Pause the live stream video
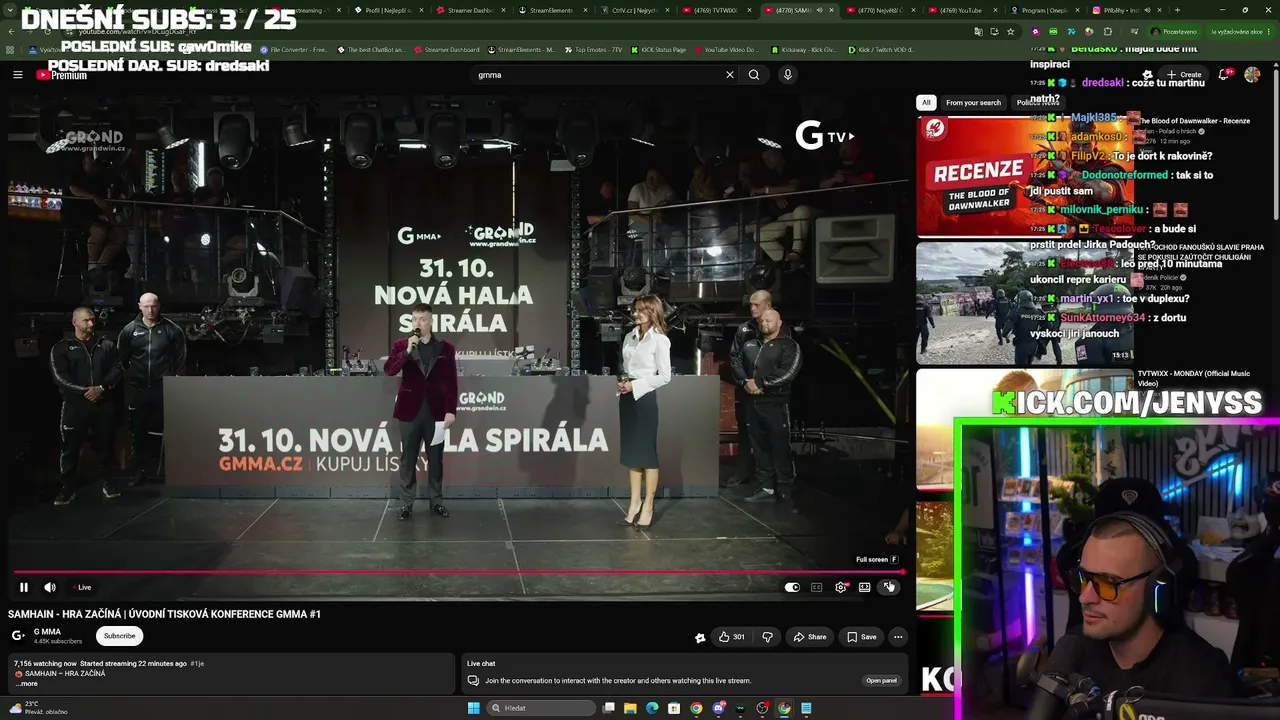 (24, 587)
